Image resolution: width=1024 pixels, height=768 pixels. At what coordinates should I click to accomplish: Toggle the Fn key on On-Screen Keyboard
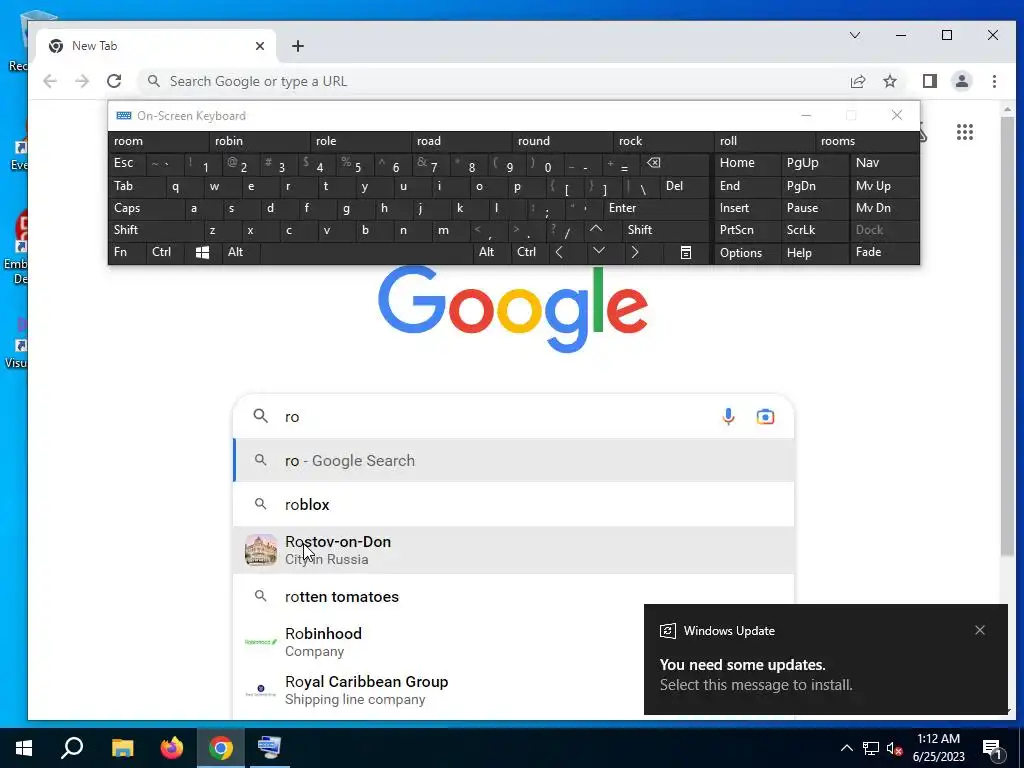tap(127, 253)
